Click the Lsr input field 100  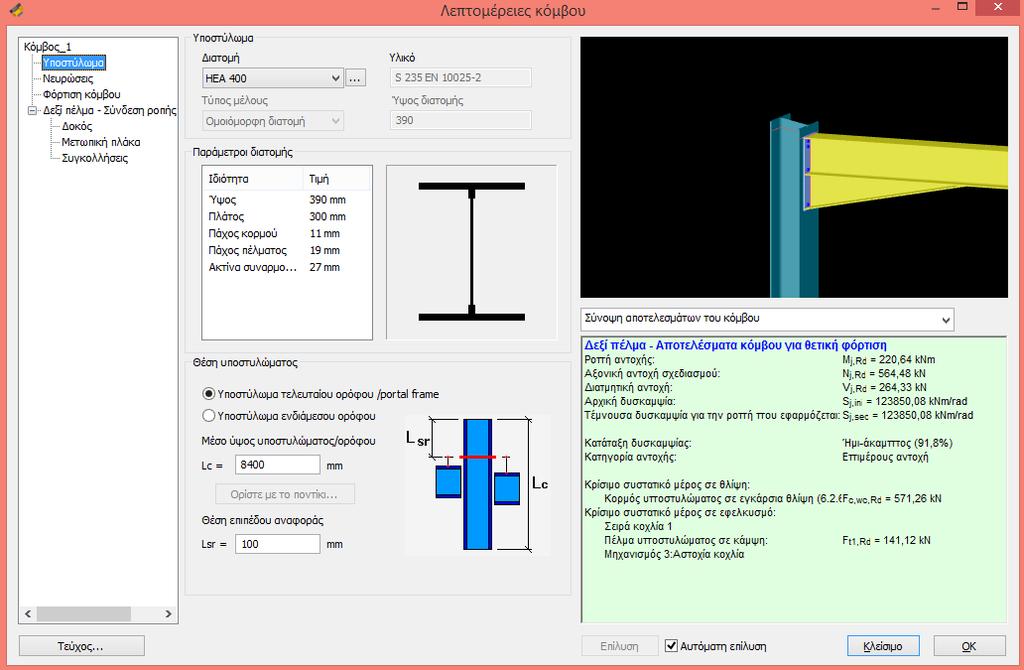pyautogui.click(x=278, y=544)
